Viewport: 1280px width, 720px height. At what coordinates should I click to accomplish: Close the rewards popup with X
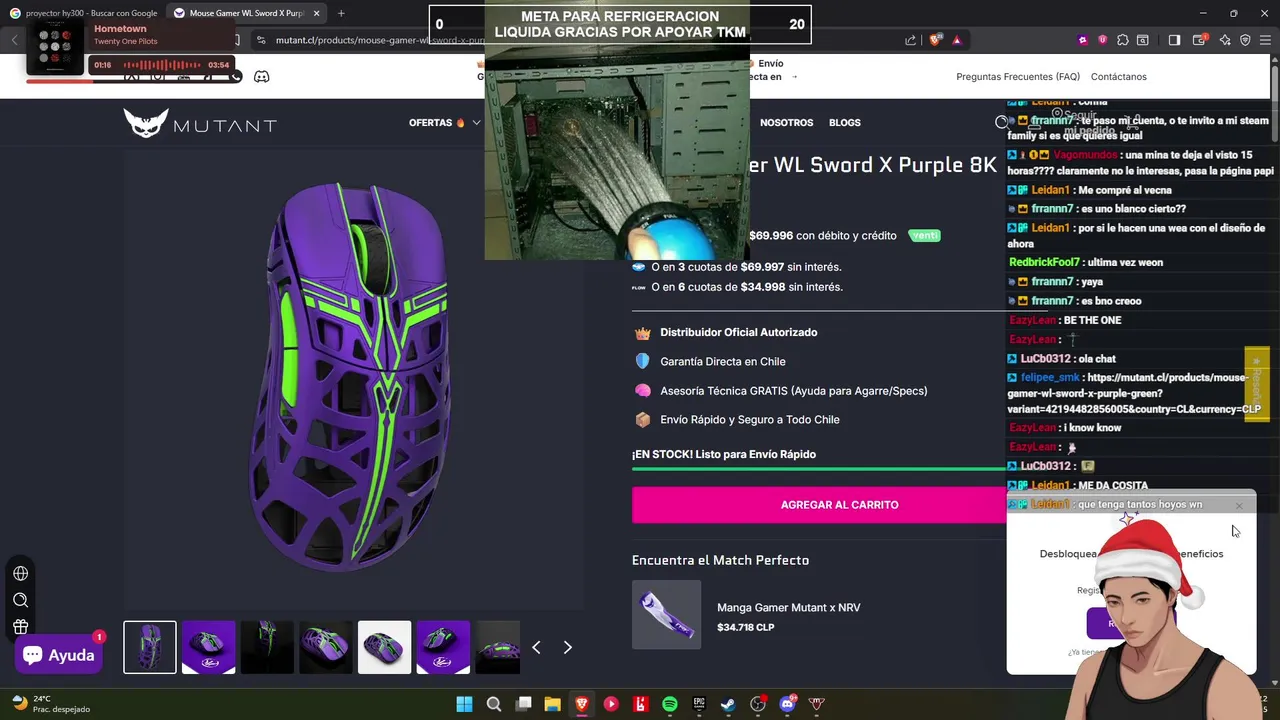click(x=1239, y=506)
